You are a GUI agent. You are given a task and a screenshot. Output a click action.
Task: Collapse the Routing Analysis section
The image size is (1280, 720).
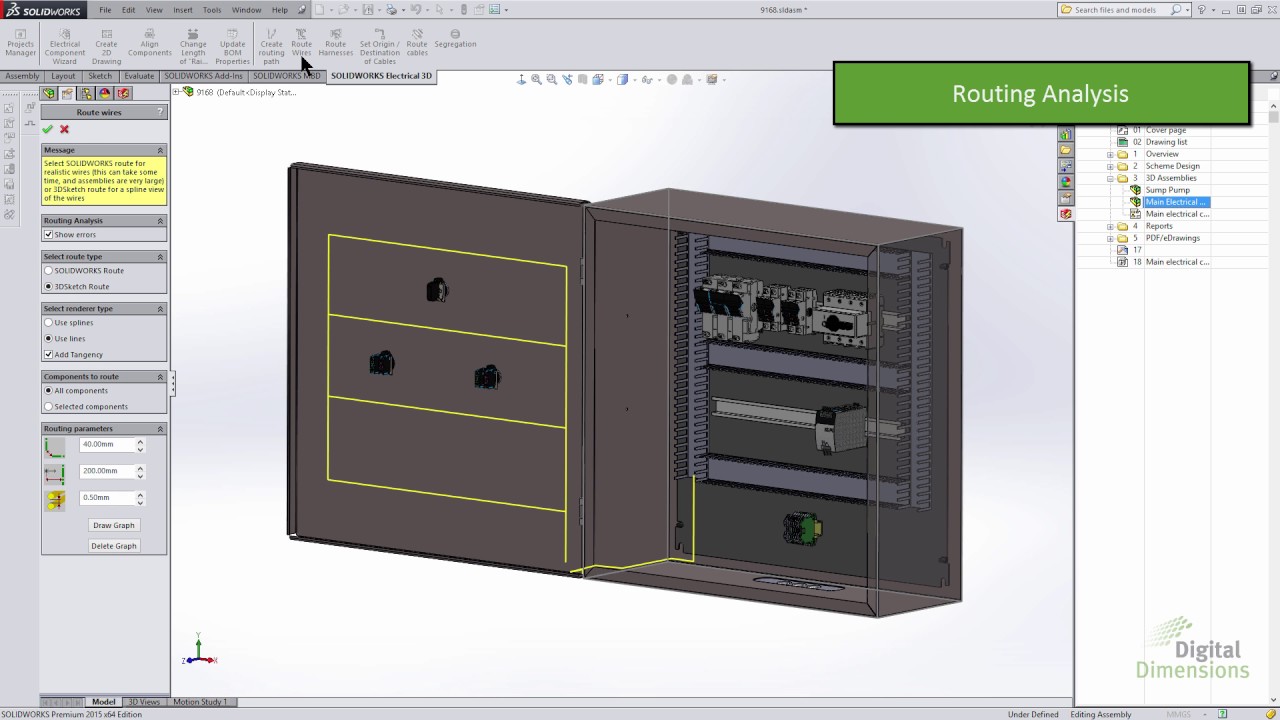(x=160, y=220)
